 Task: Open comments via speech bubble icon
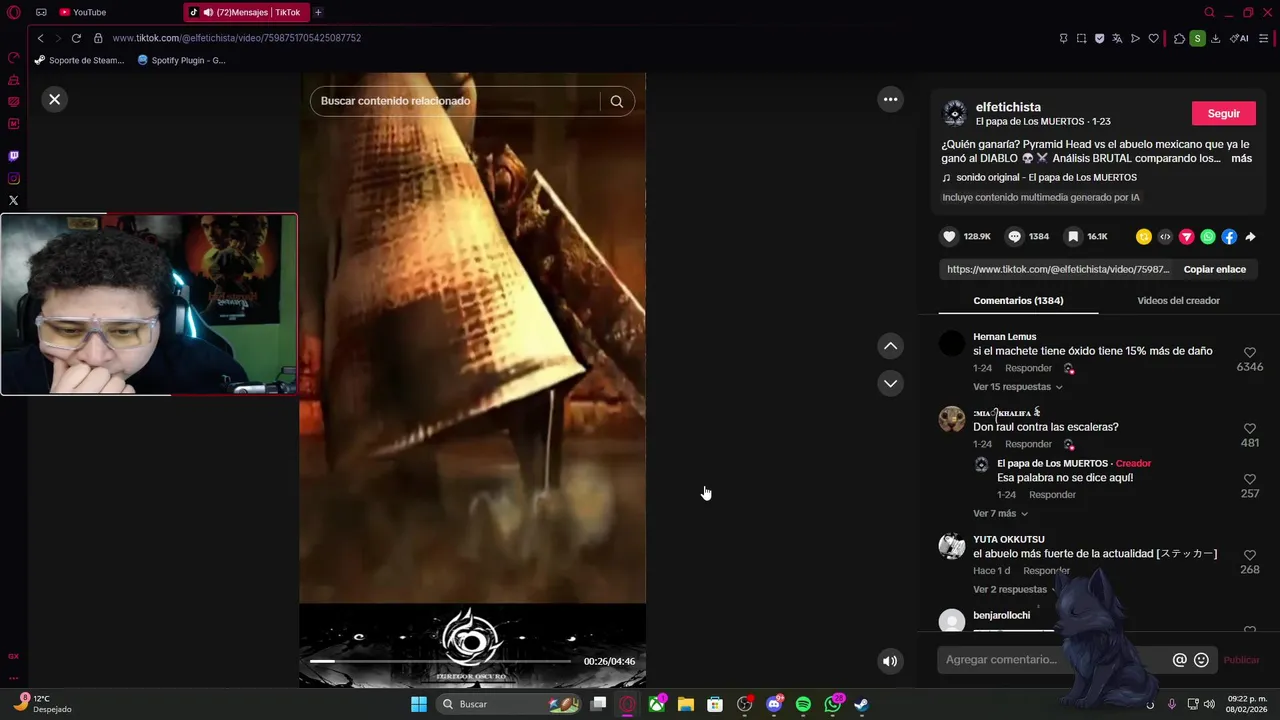point(1015,237)
